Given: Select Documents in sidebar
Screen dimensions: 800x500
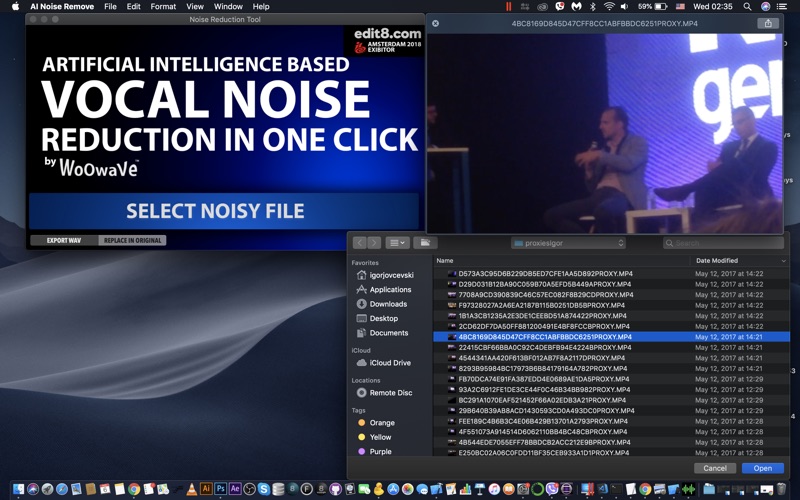Looking at the screenshot, I should click(385, 333).
